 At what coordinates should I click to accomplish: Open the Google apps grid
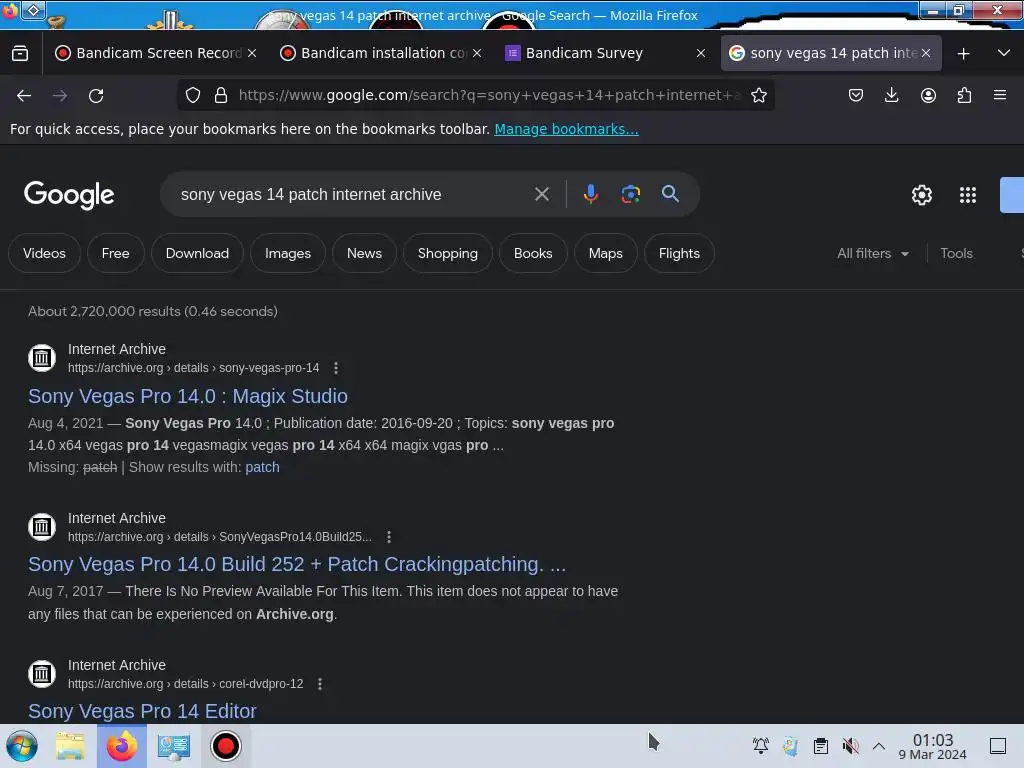pyautogui.click(x=967, y=195)
